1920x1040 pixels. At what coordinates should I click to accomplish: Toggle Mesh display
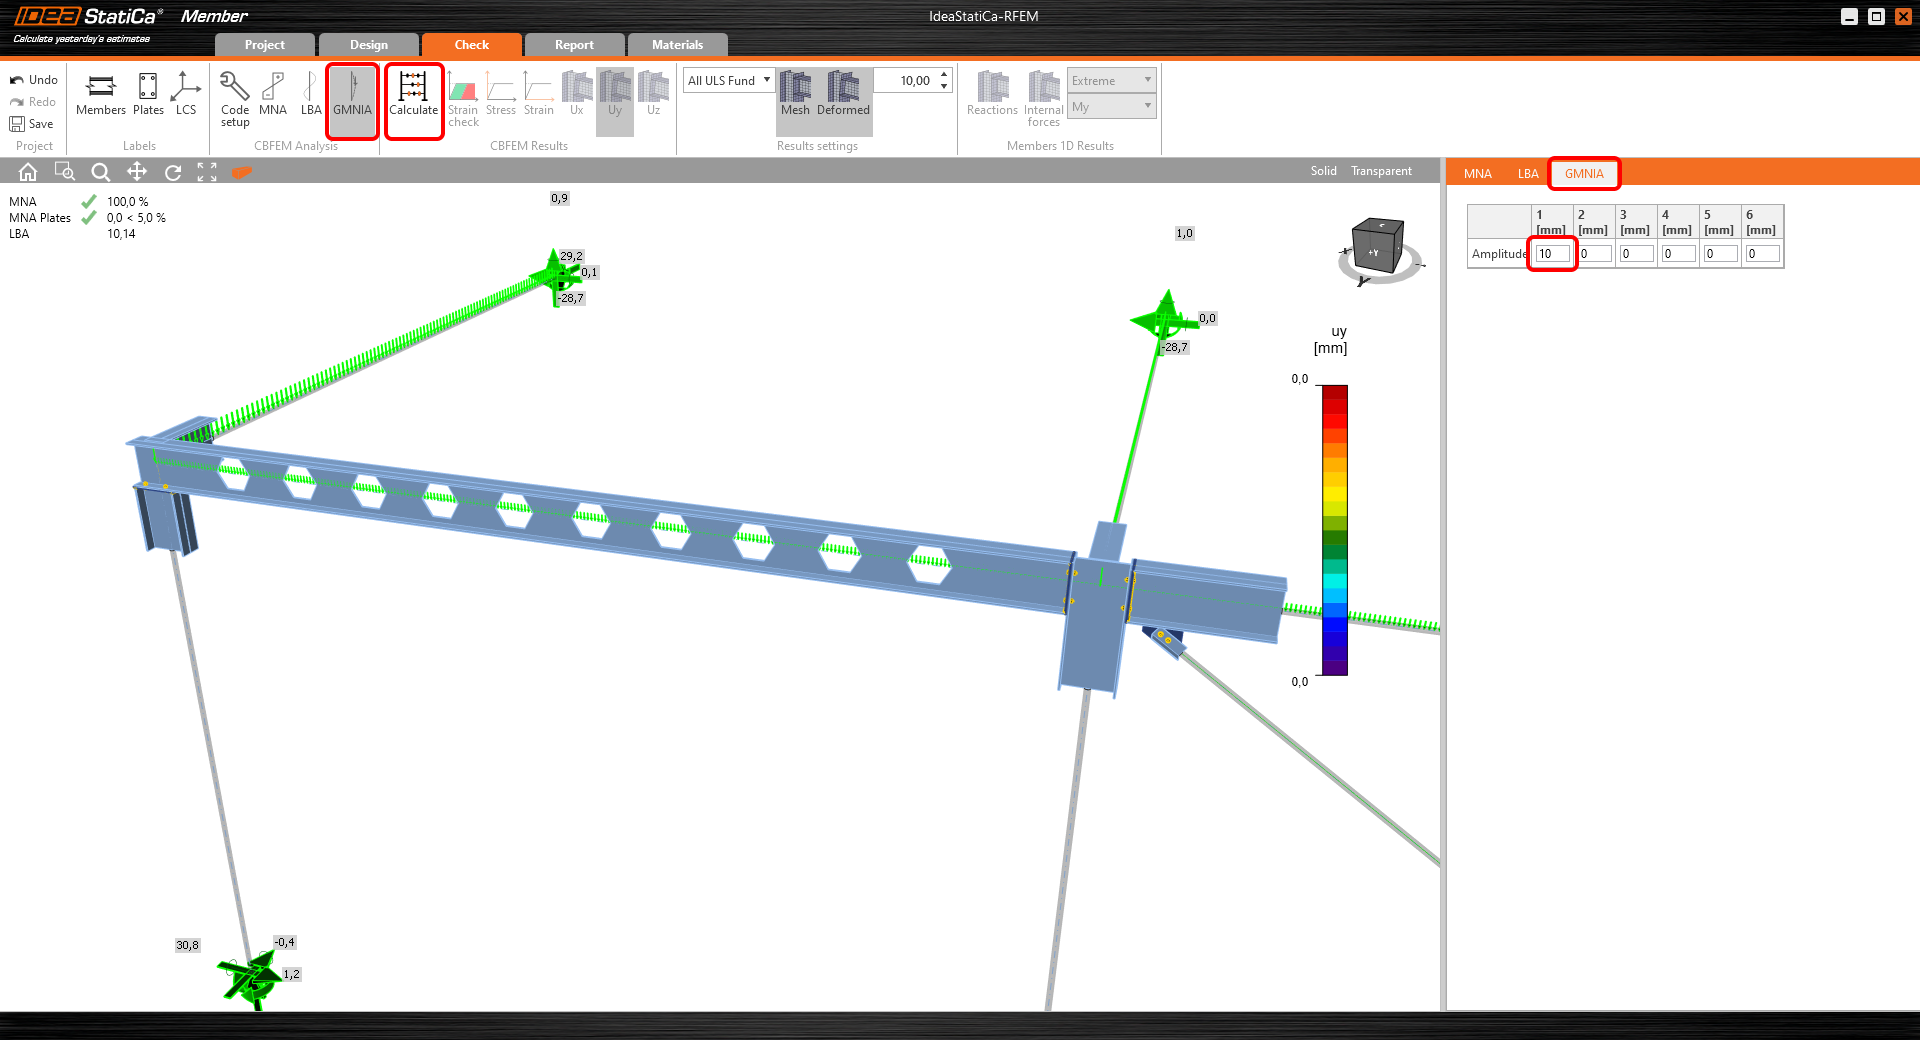tap(795, 100)
